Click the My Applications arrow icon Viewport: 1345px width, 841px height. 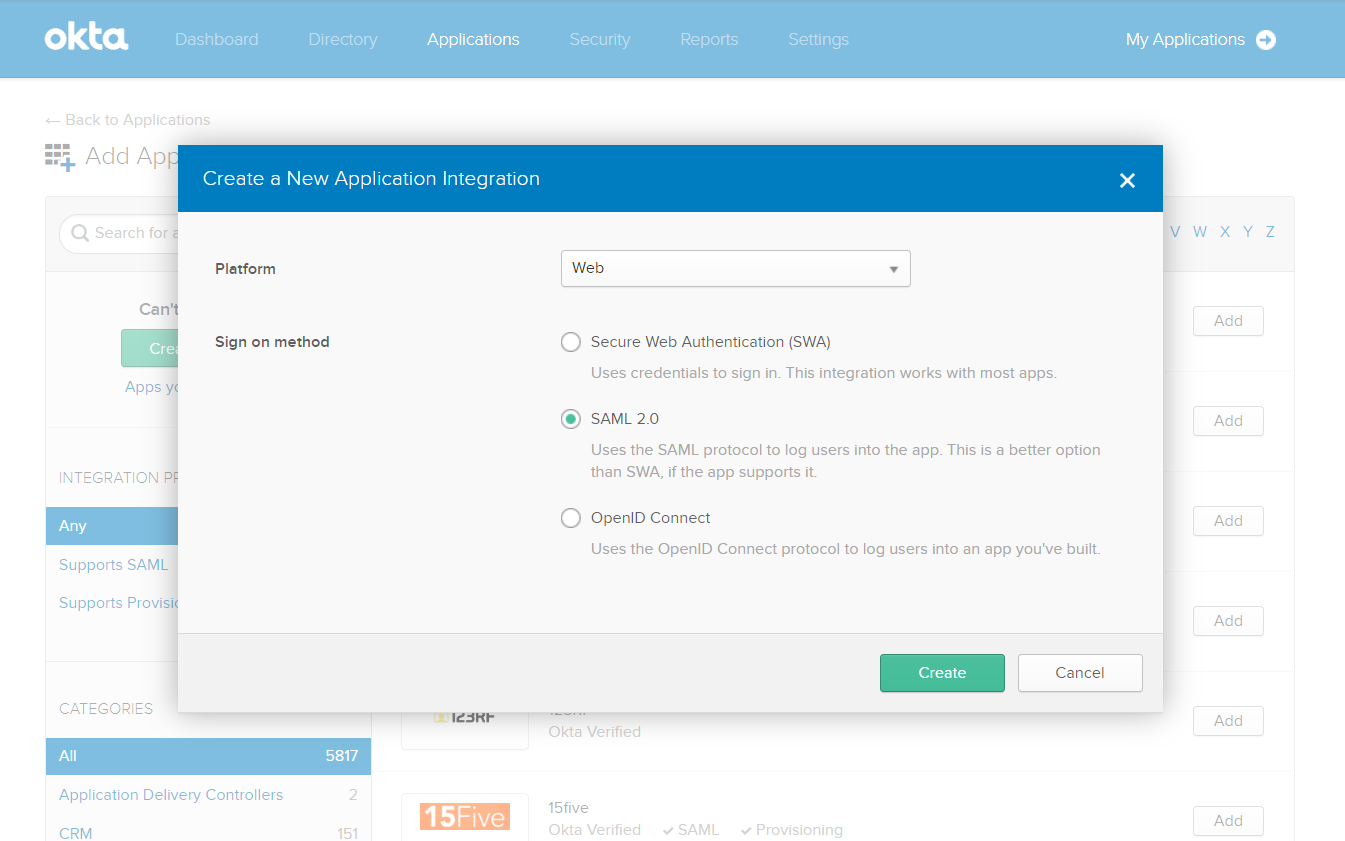click(x=1266, y=40)
